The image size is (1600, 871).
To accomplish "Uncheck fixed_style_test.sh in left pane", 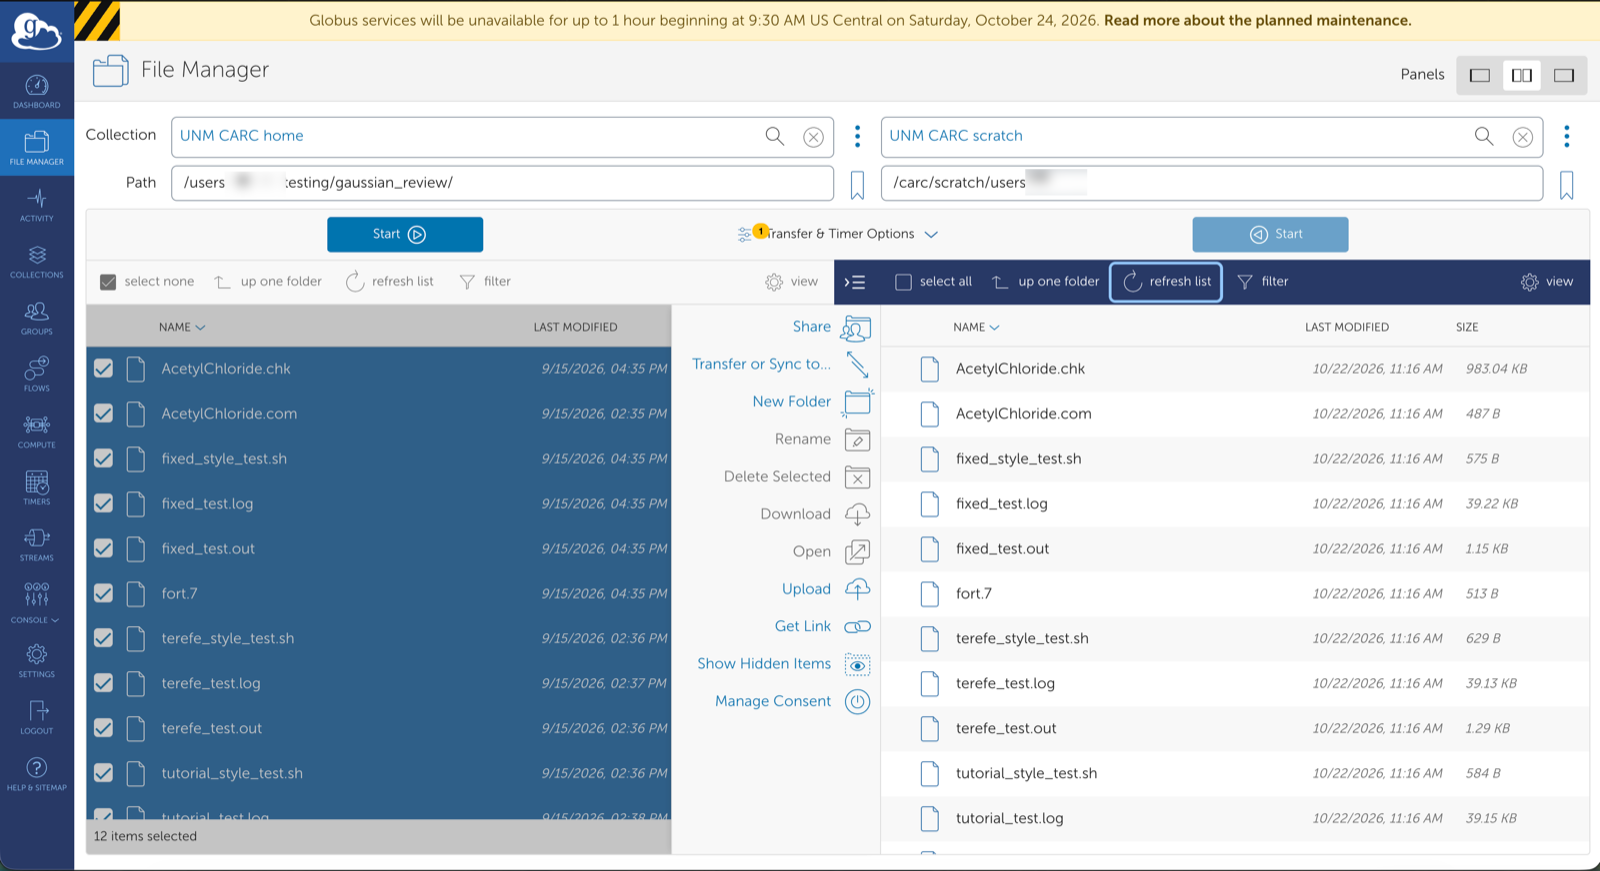I will pos(103,458).
